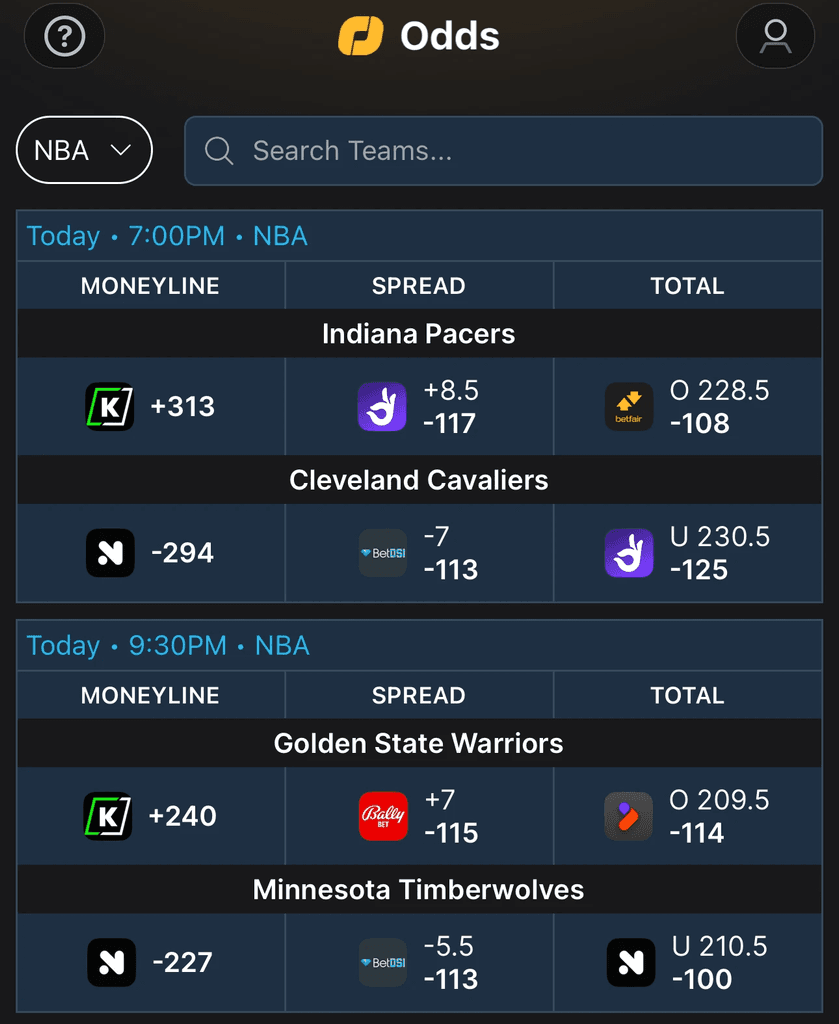Select the Cleveland Cavaliers team row
This screenshot has height=1024, width=839.
point(419,480)
